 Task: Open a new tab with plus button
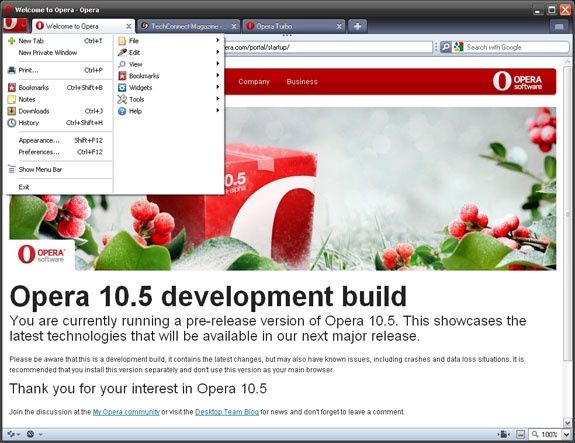(x=357, y=26)
